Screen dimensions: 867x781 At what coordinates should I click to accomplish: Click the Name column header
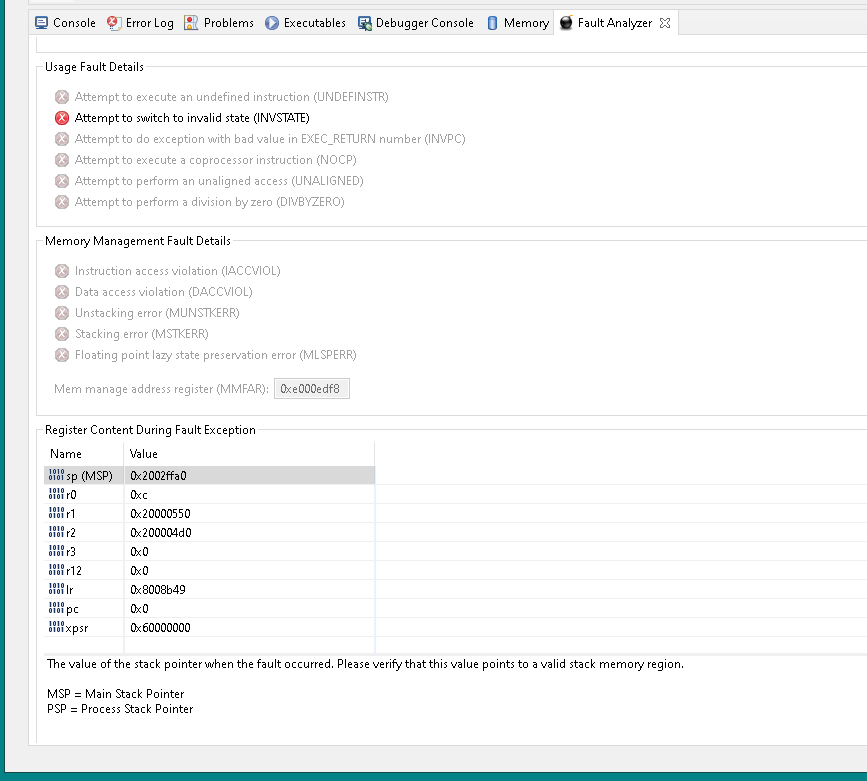83,454
